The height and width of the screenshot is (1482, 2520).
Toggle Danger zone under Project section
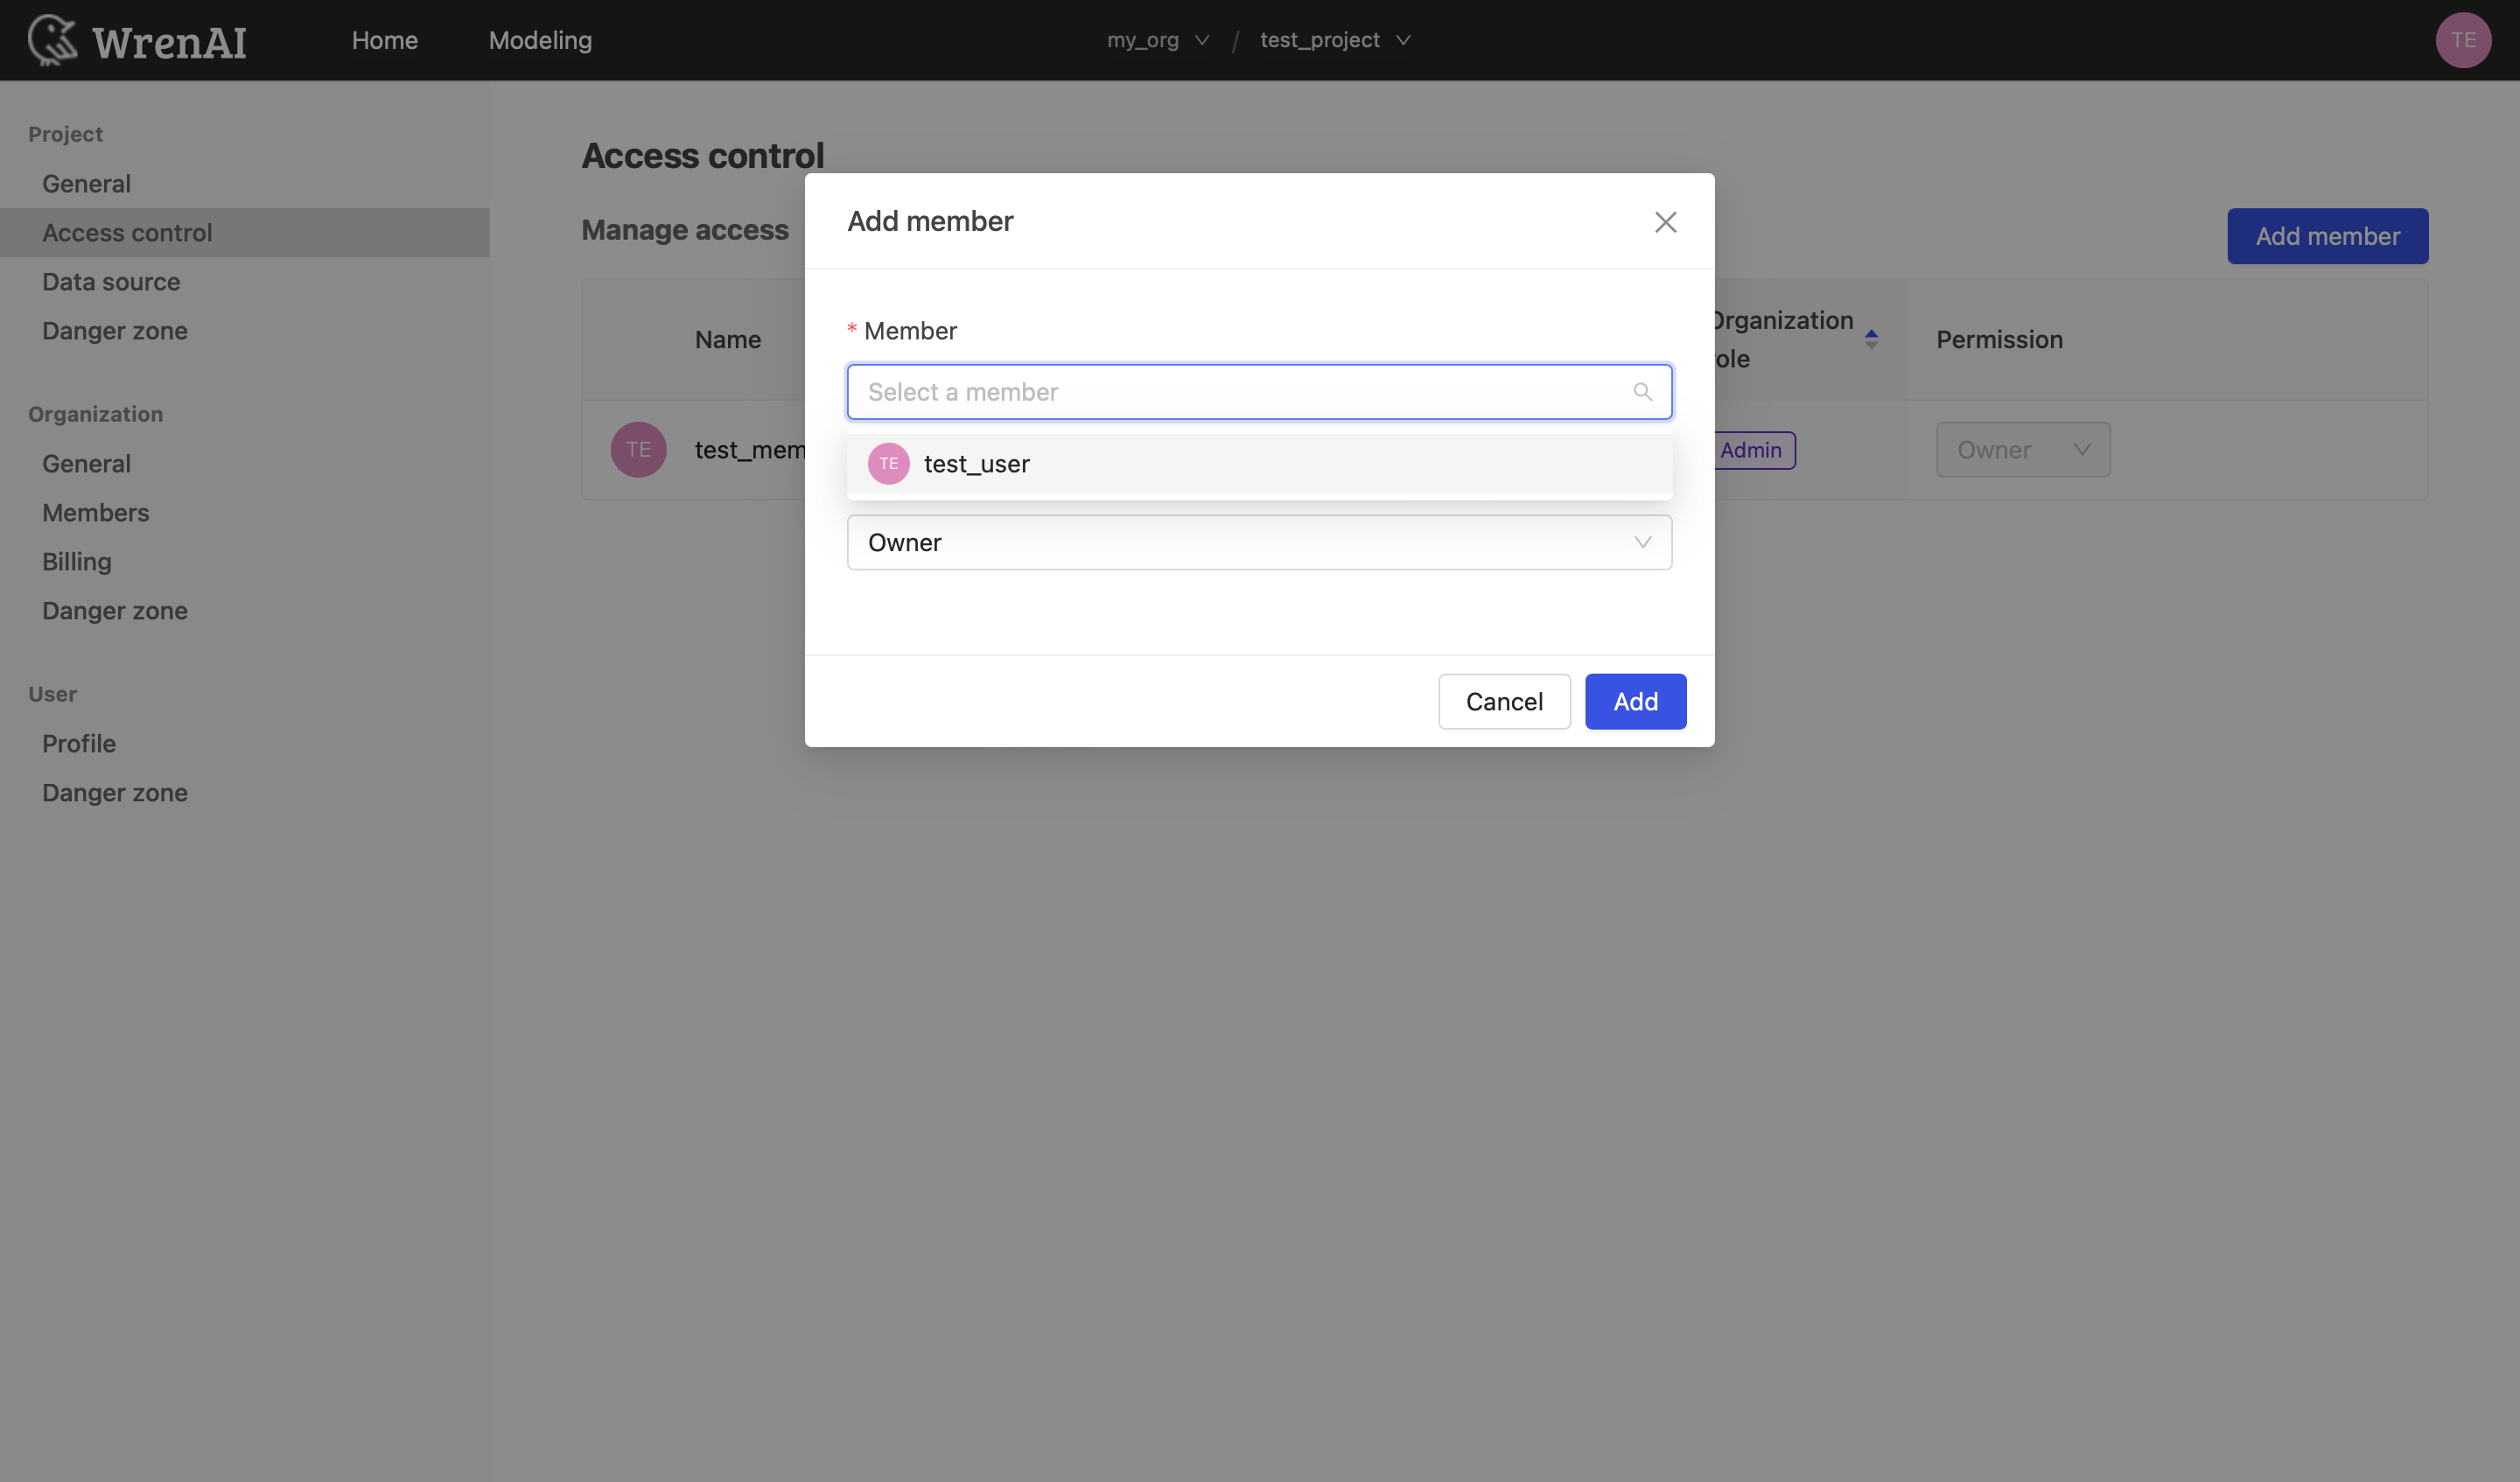[x=115, y=330]
